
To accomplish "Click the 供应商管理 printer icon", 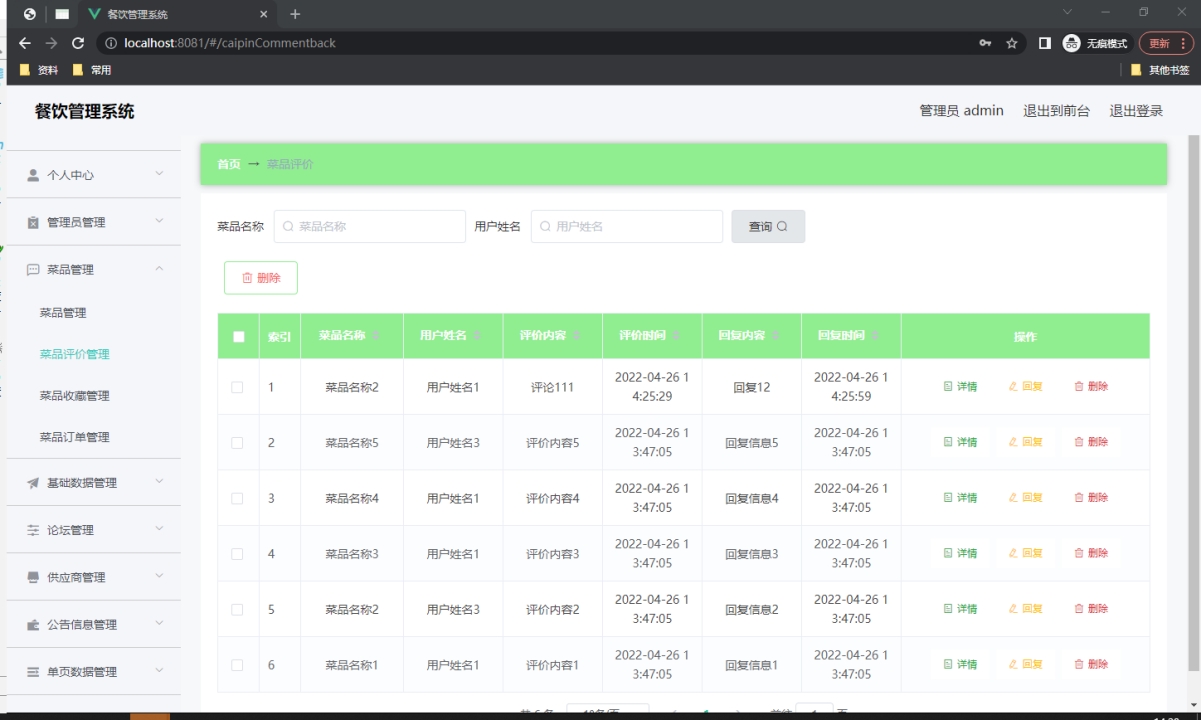I will 33,578.
